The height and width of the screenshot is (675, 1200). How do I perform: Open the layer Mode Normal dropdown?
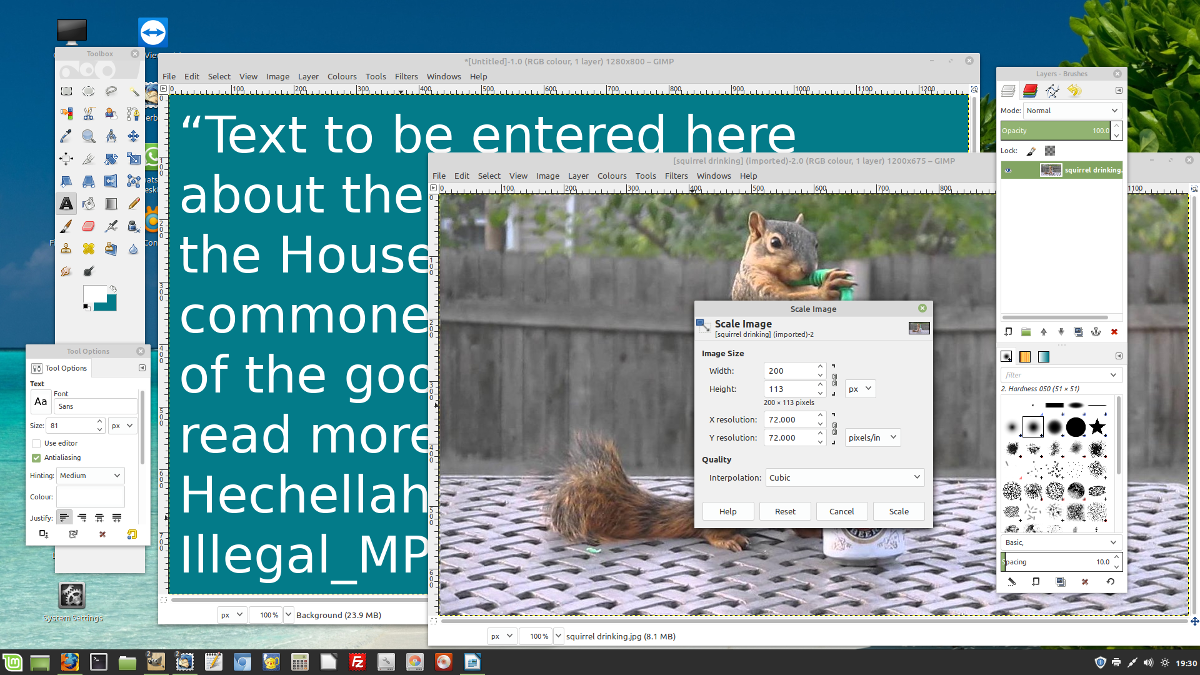[x=1073, y=110]
